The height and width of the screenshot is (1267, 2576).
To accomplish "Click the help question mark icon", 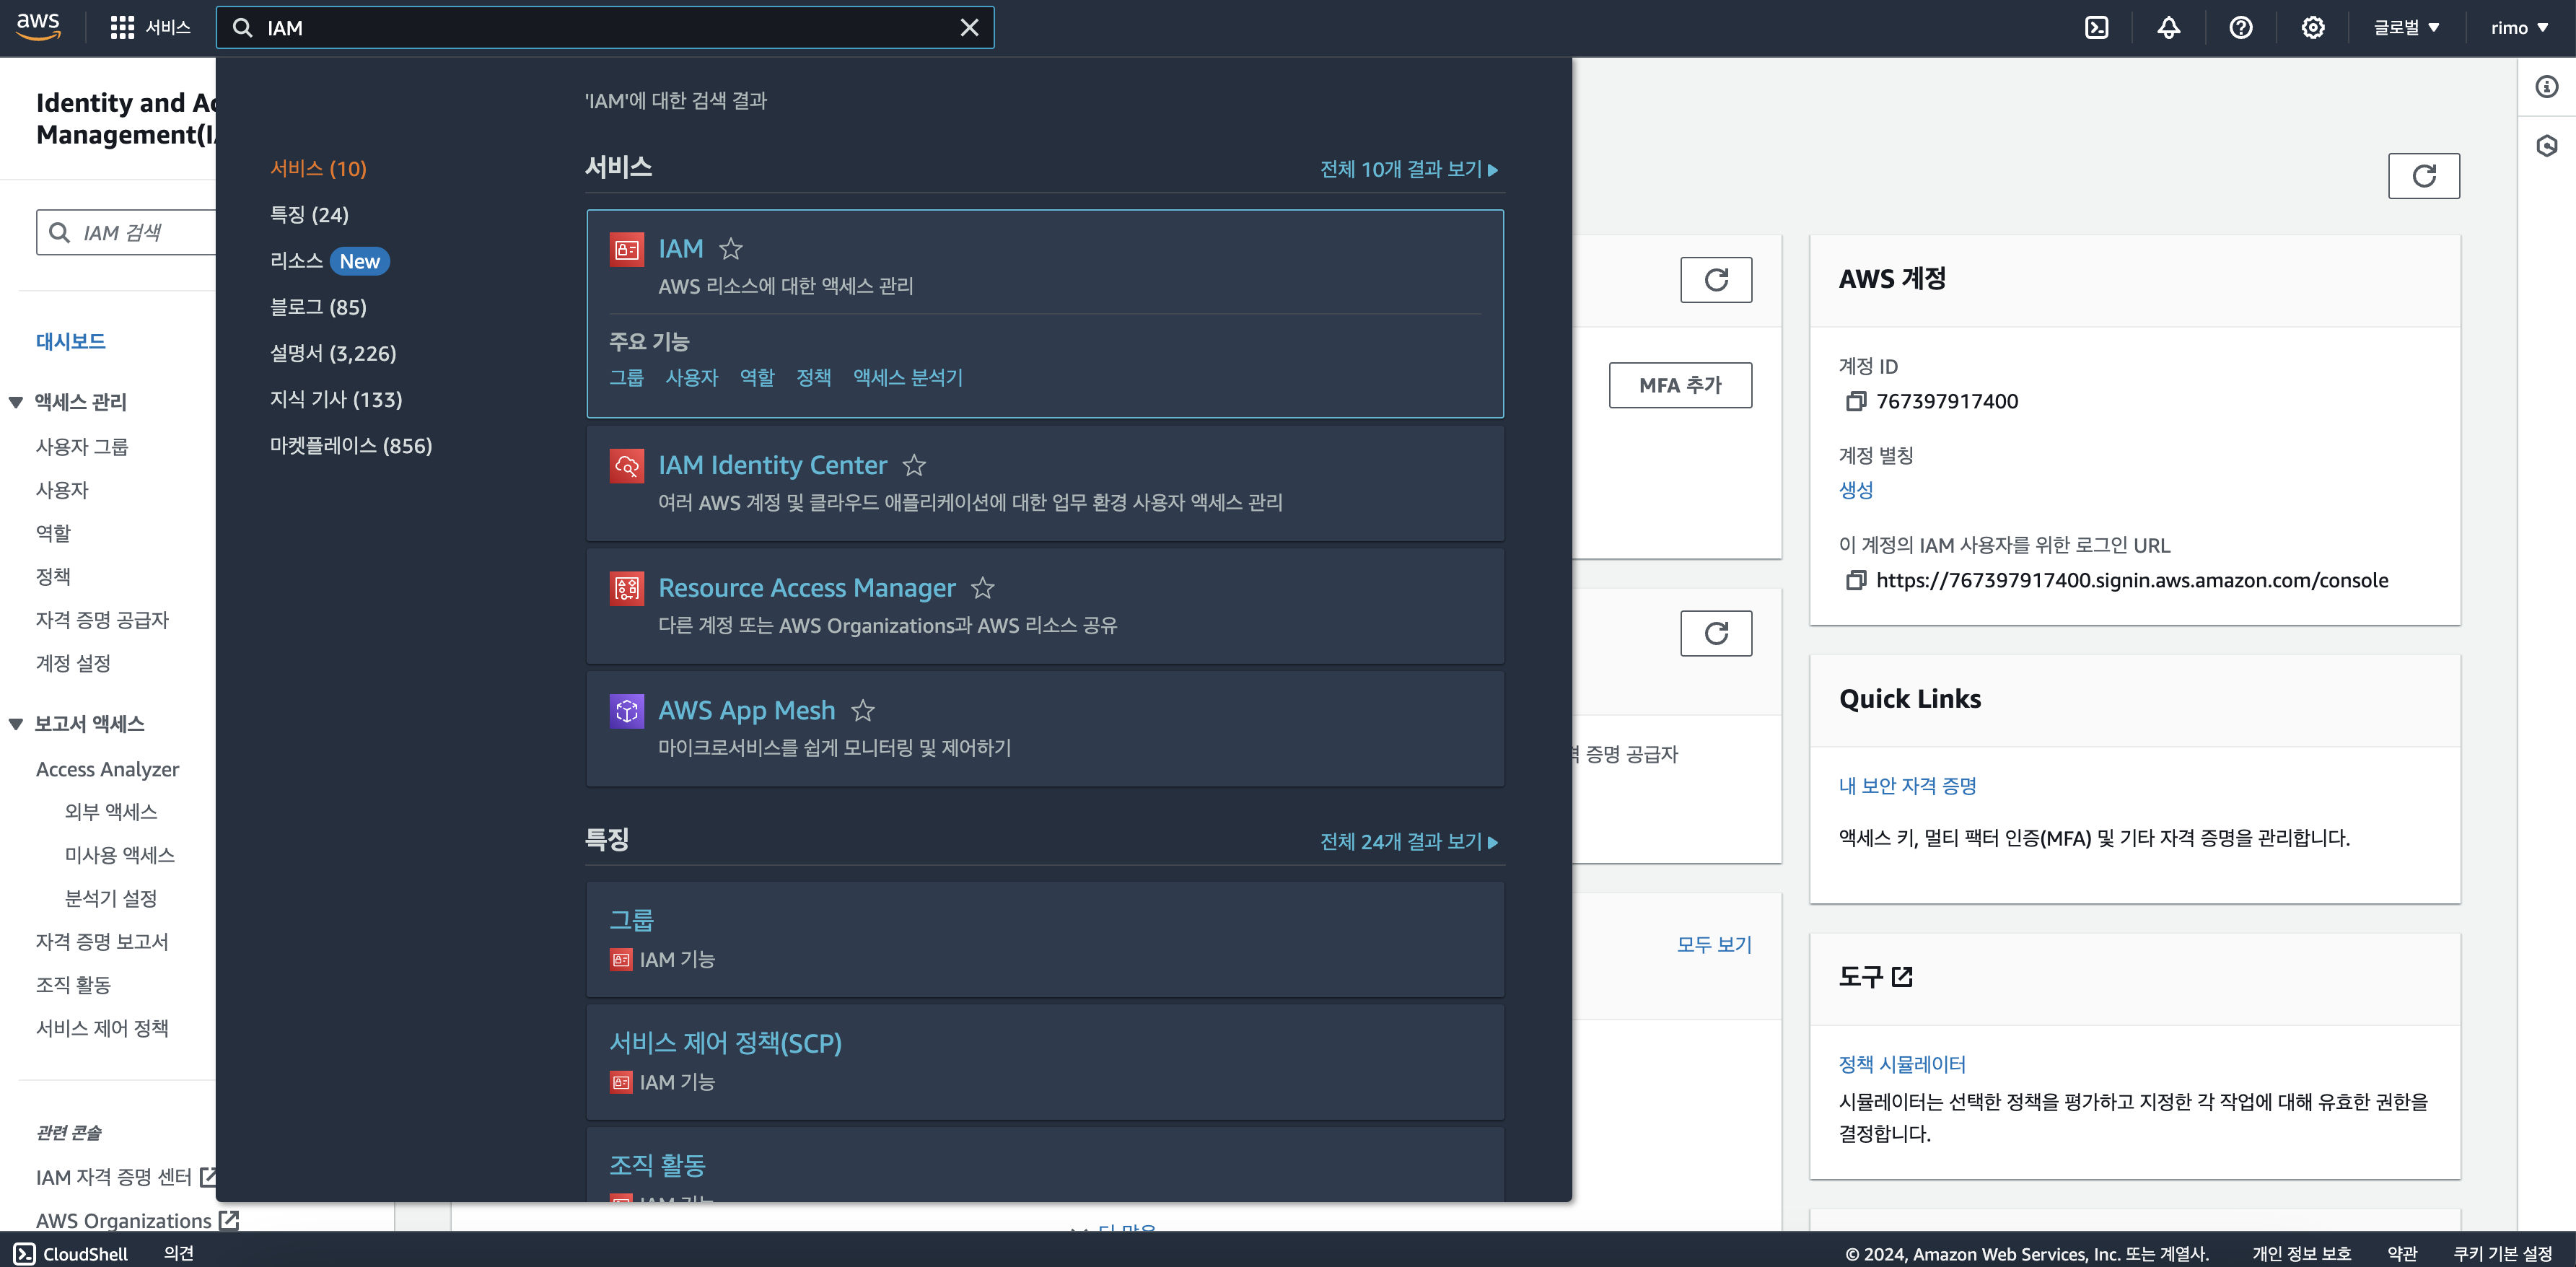I will click(x=2240, y=28).
